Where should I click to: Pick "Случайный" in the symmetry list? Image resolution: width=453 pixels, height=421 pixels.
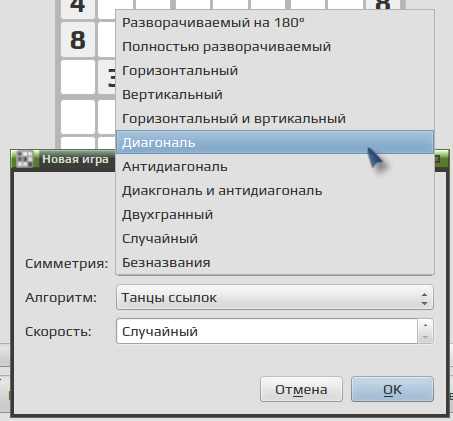(275, 239)
